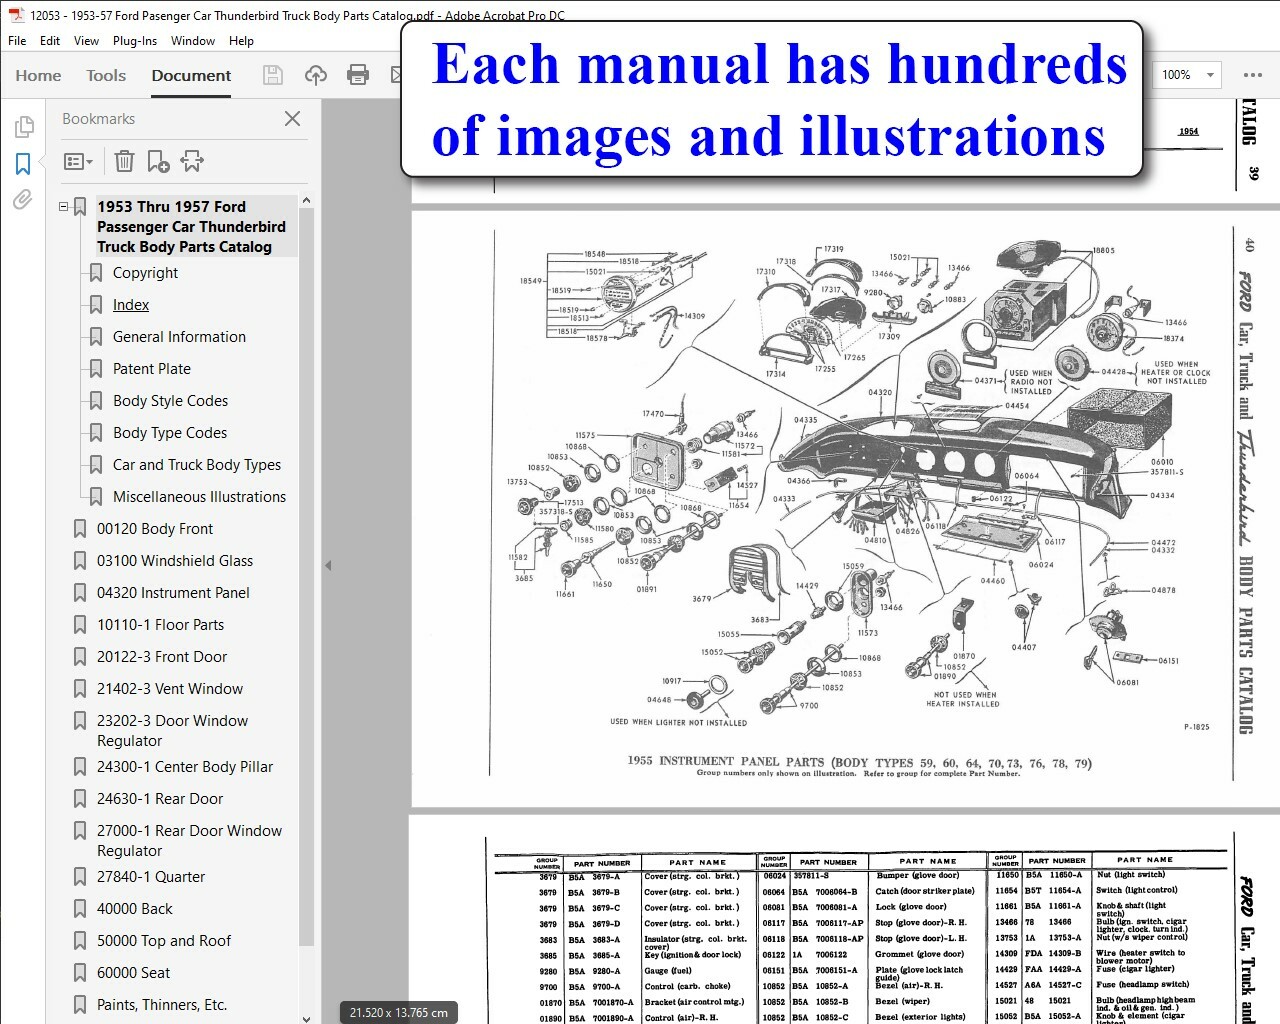The height and width of the screenshot is (1024, 1280).
Task: Go to 50000 Top and Roof bookmark
Action: [x=164, y=941]
